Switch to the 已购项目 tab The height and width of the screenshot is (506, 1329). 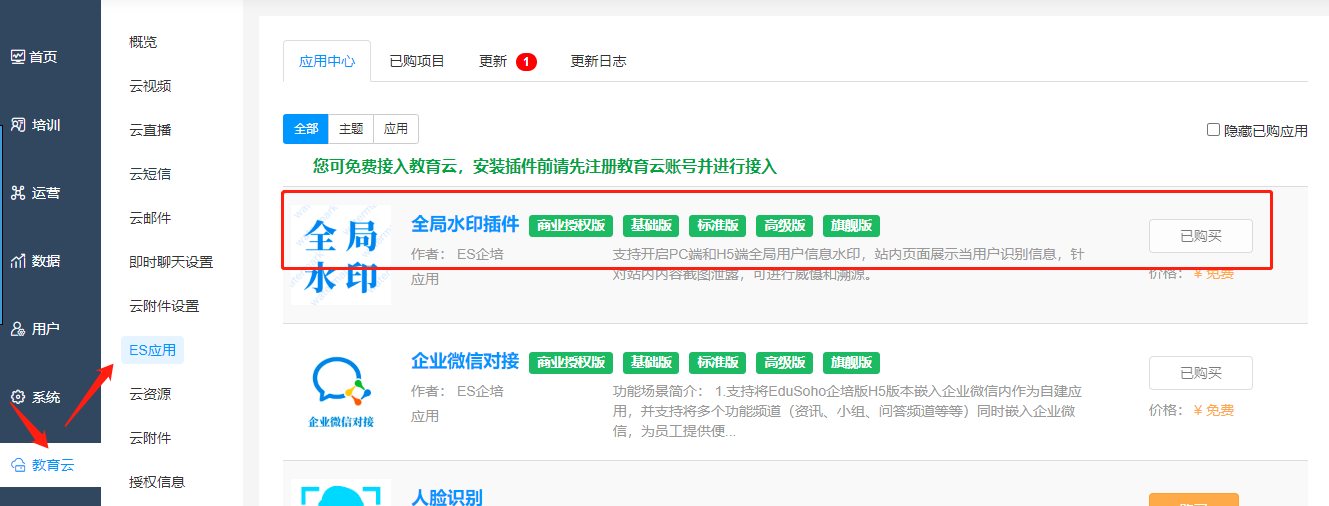point(416,61)
